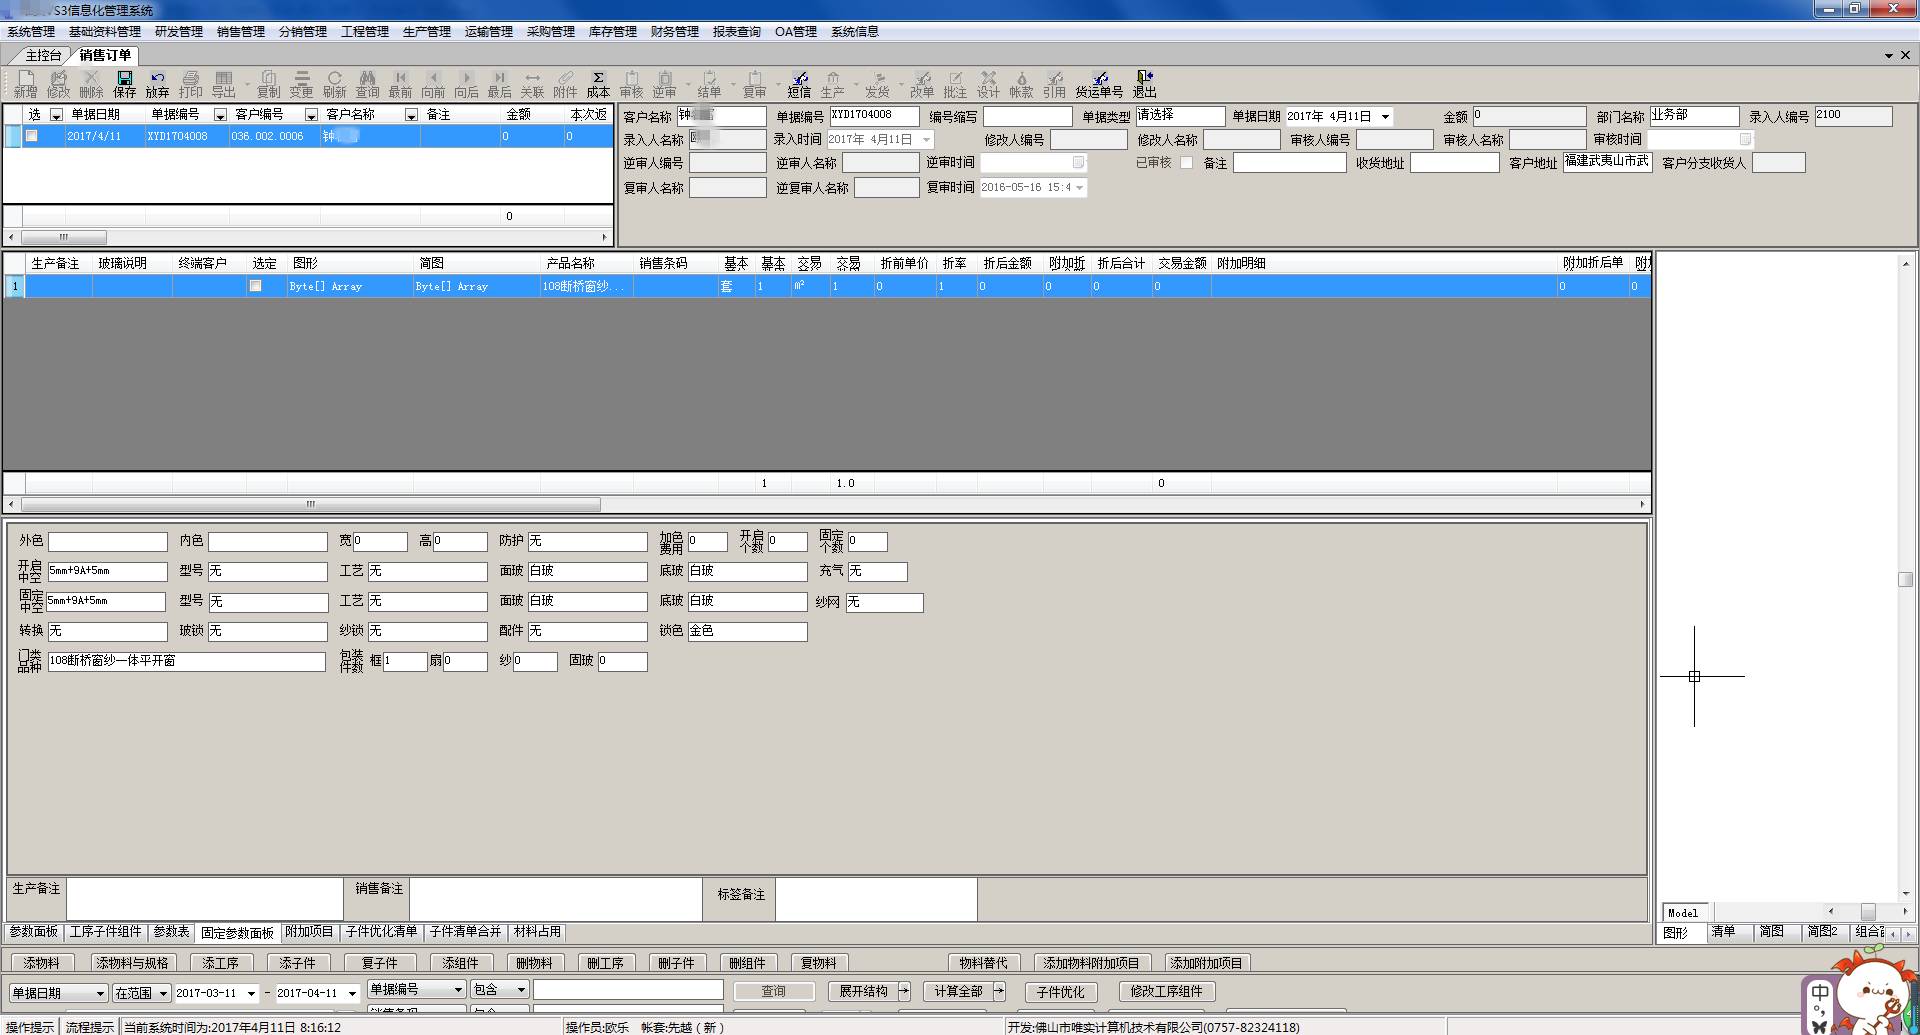Exit with the 退出 toolbar icon

click(1144, 84)
